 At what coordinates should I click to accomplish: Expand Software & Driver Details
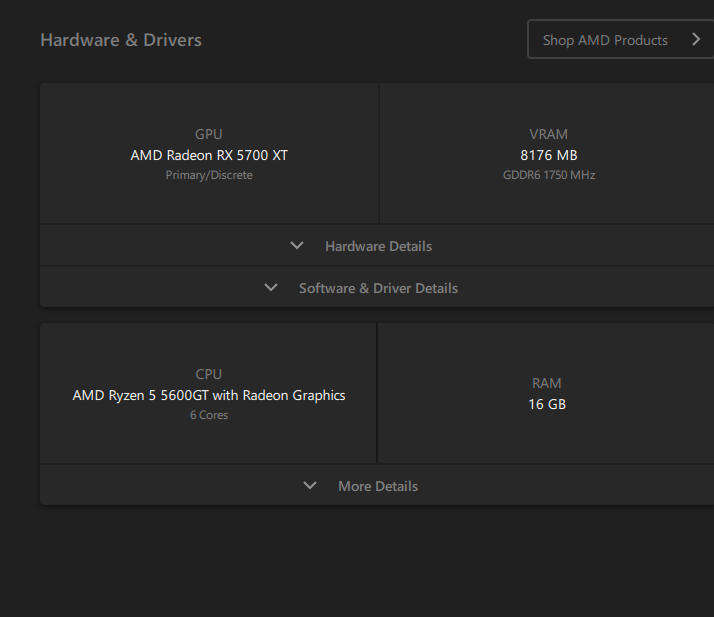[x=377, y=287]
